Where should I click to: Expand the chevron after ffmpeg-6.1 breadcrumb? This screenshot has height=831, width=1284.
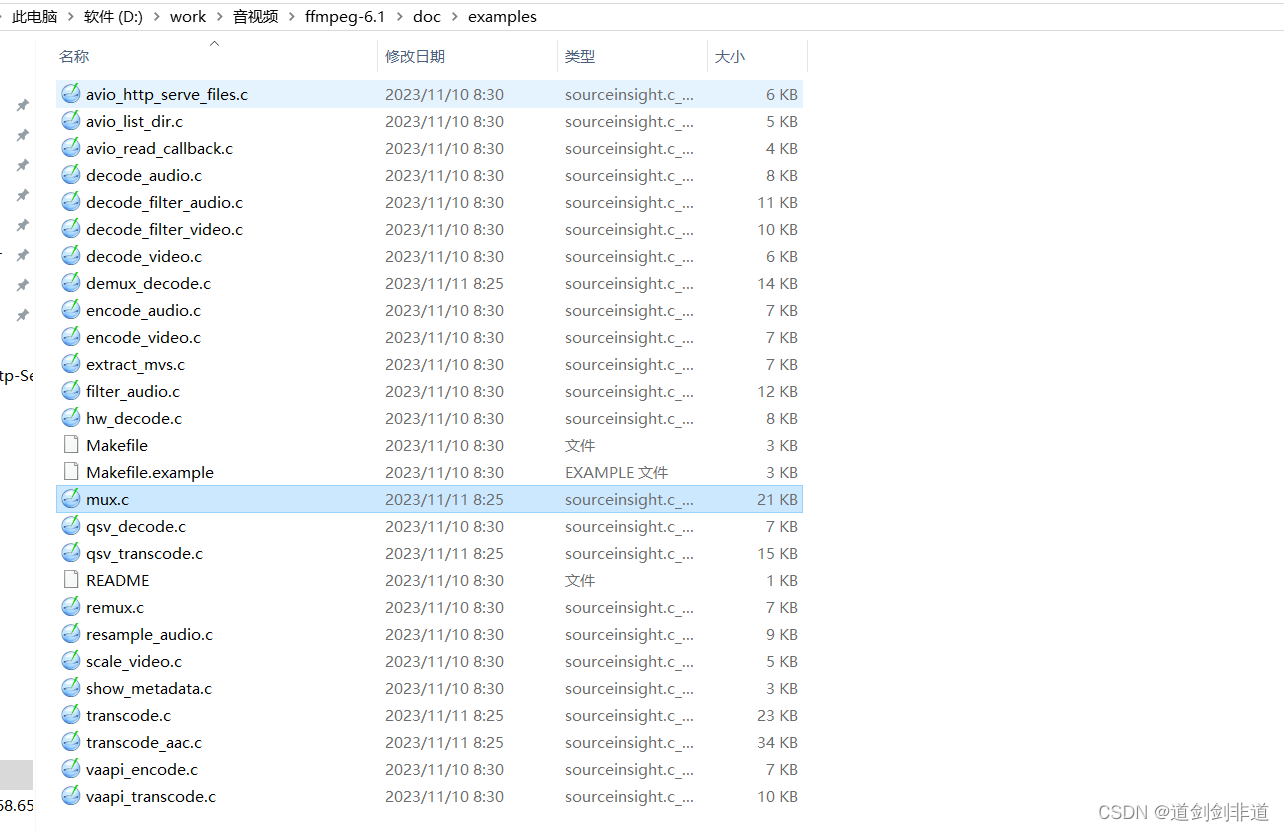pos(399,17)
